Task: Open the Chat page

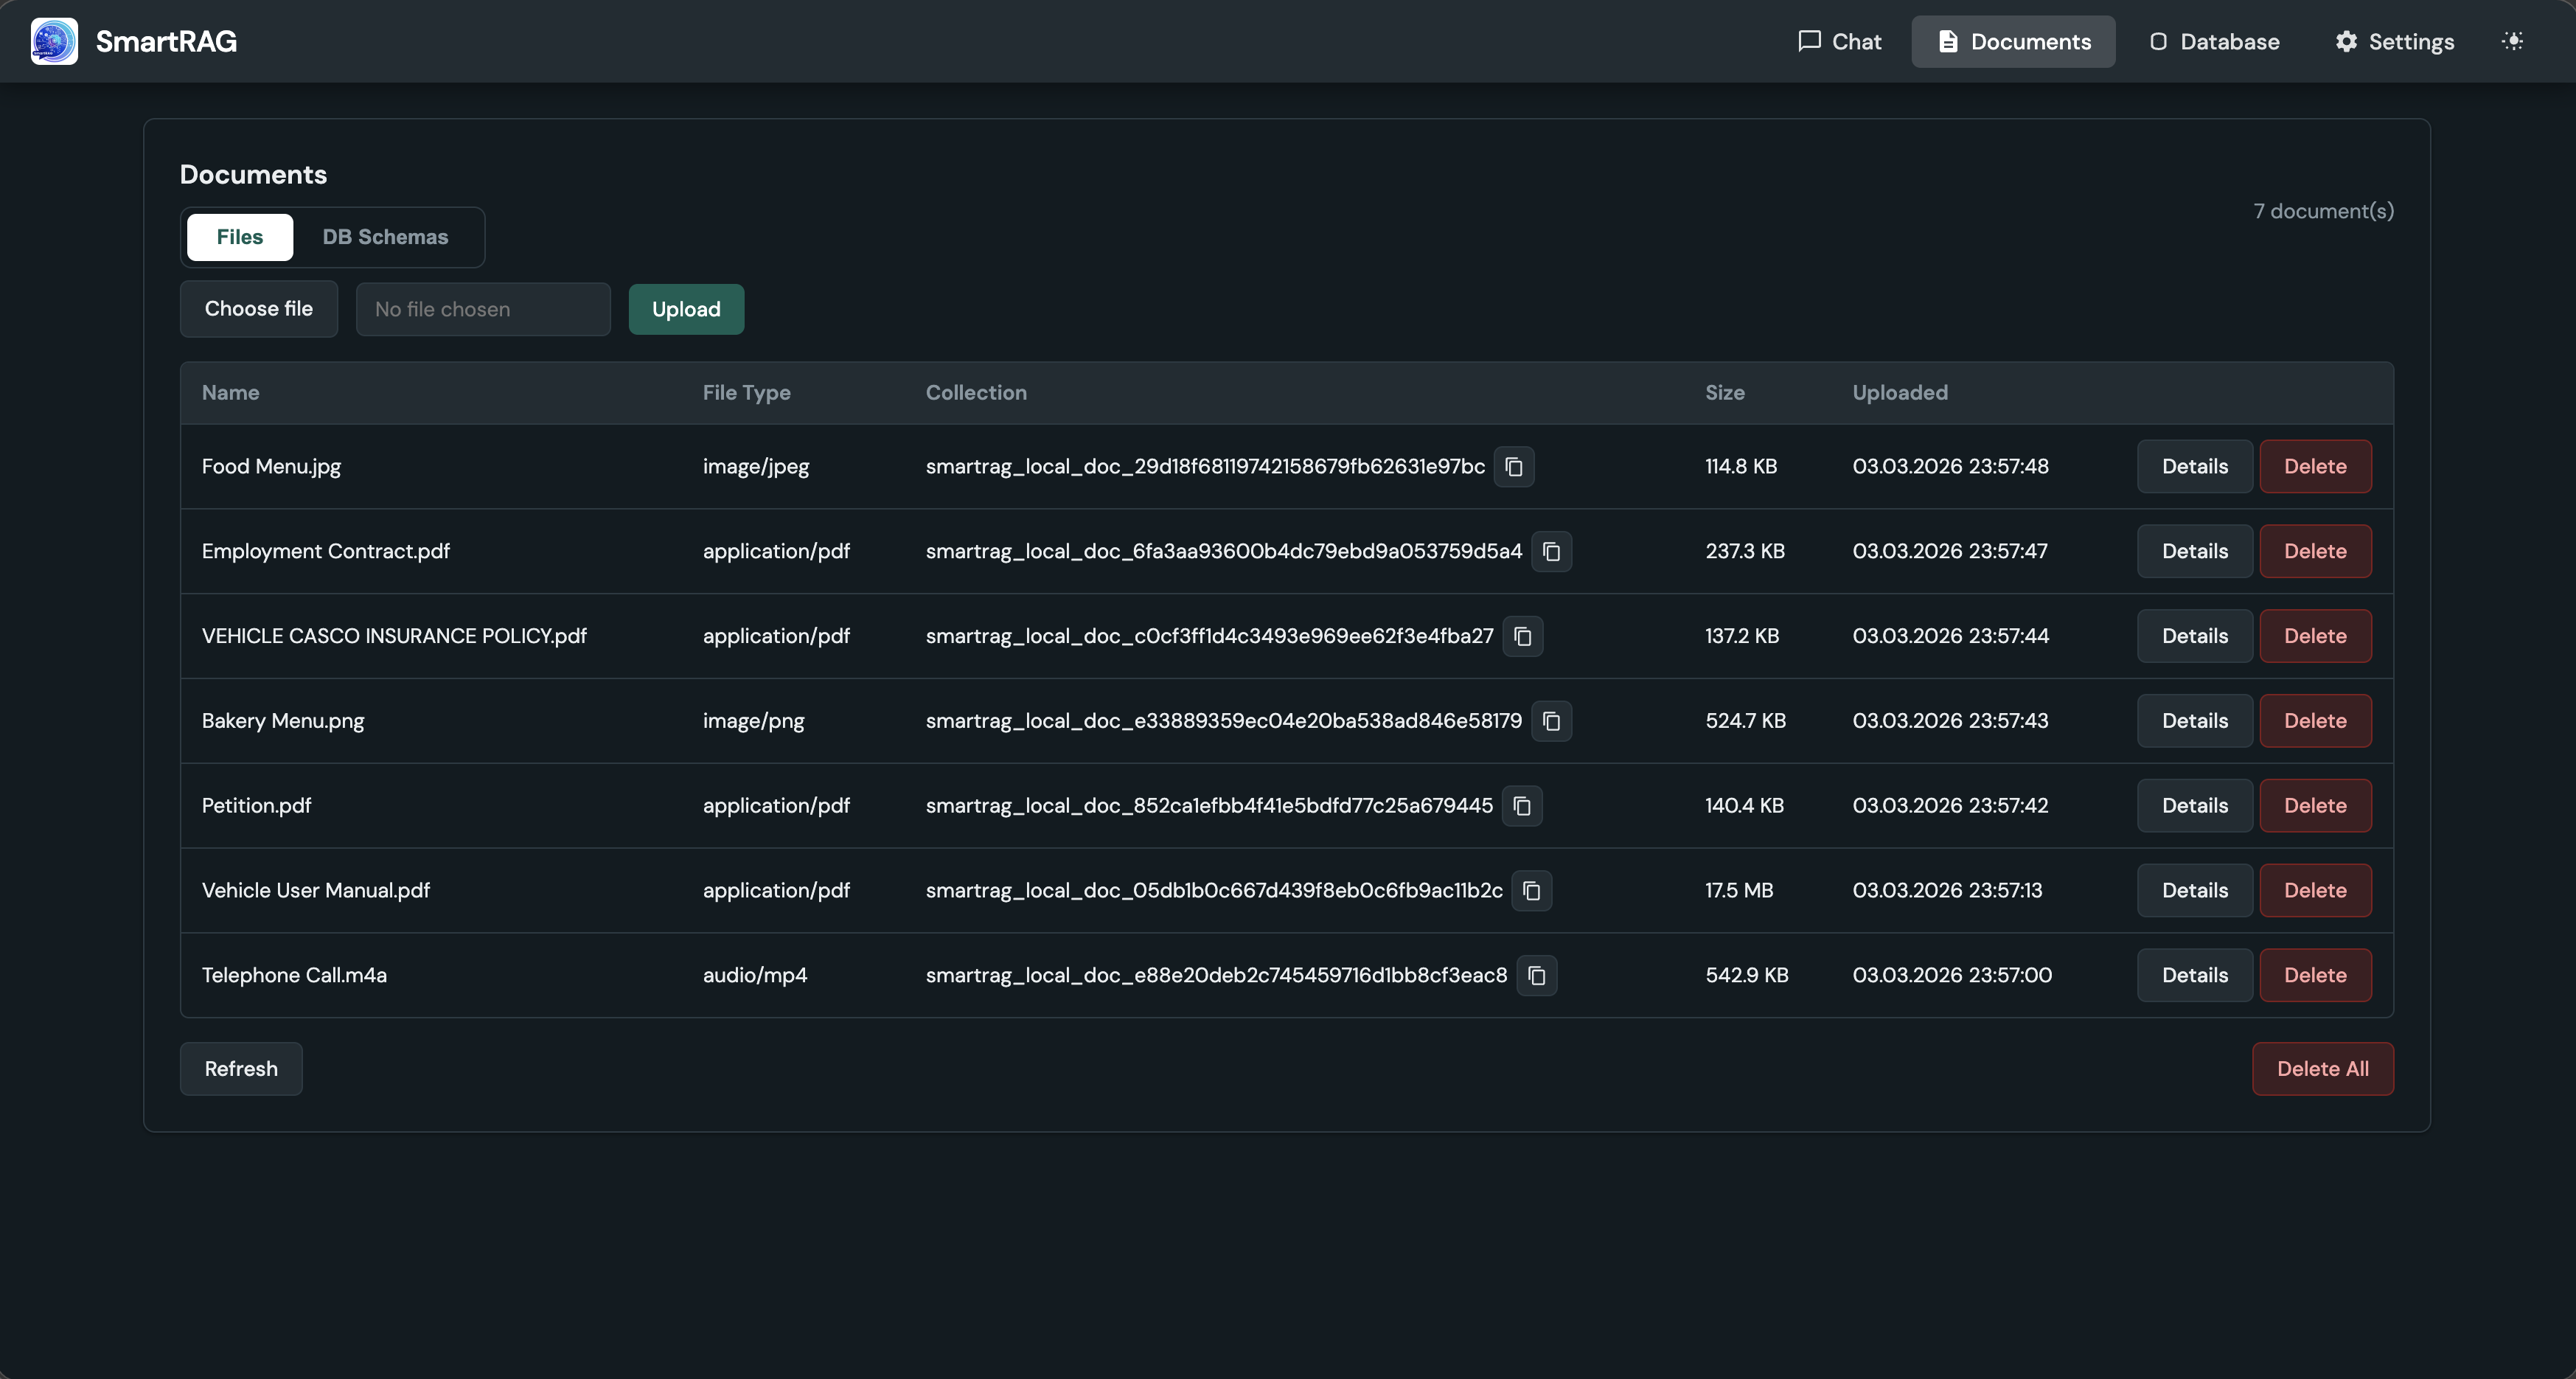Action: (1839, 41)
